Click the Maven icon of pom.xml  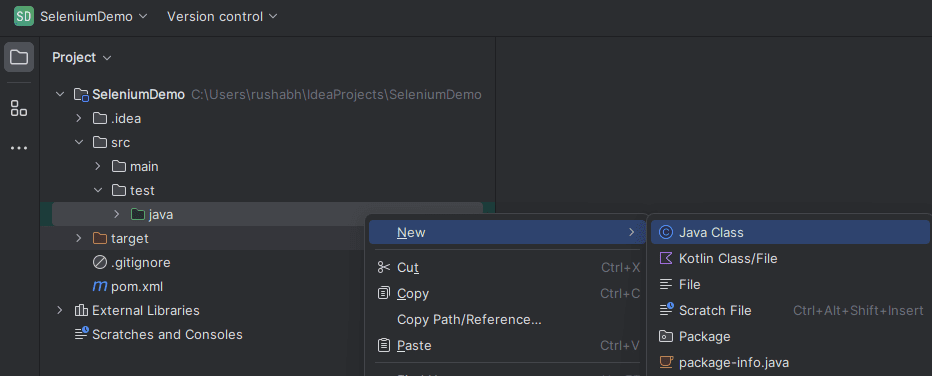coord(100,286)
